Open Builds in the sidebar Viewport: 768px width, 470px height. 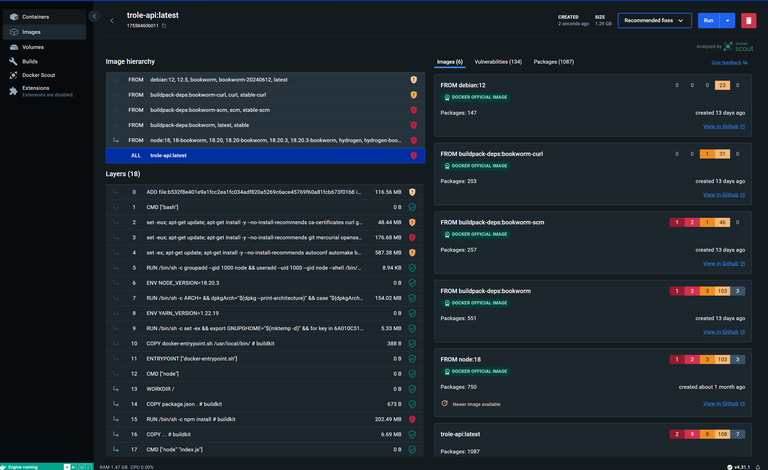44,61
